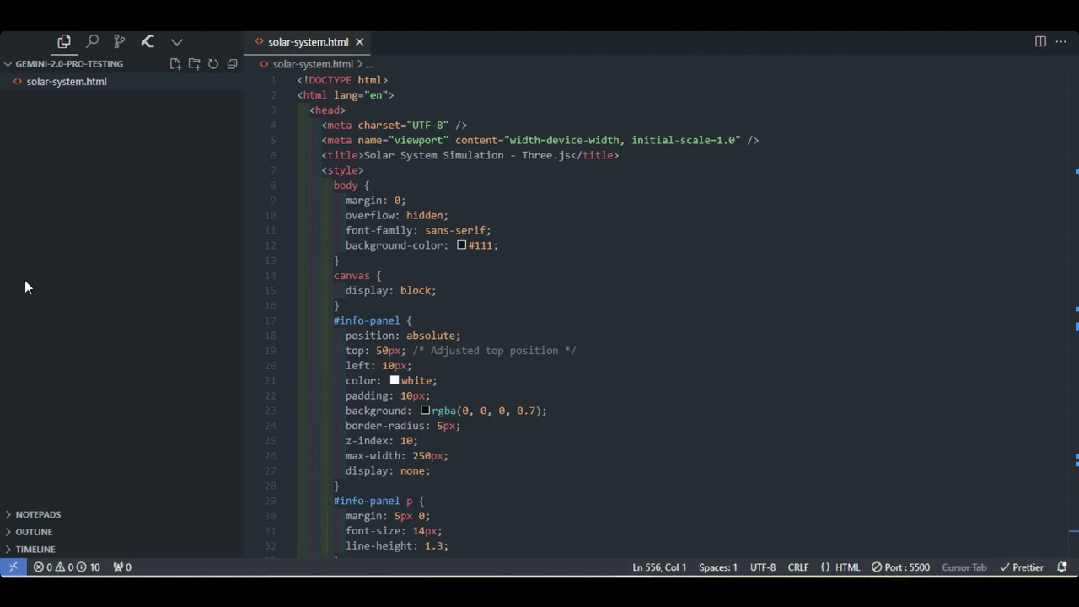Toggle the Cursor Tab status item
This screenshot has height=607, width=1079.
point(963,567)
